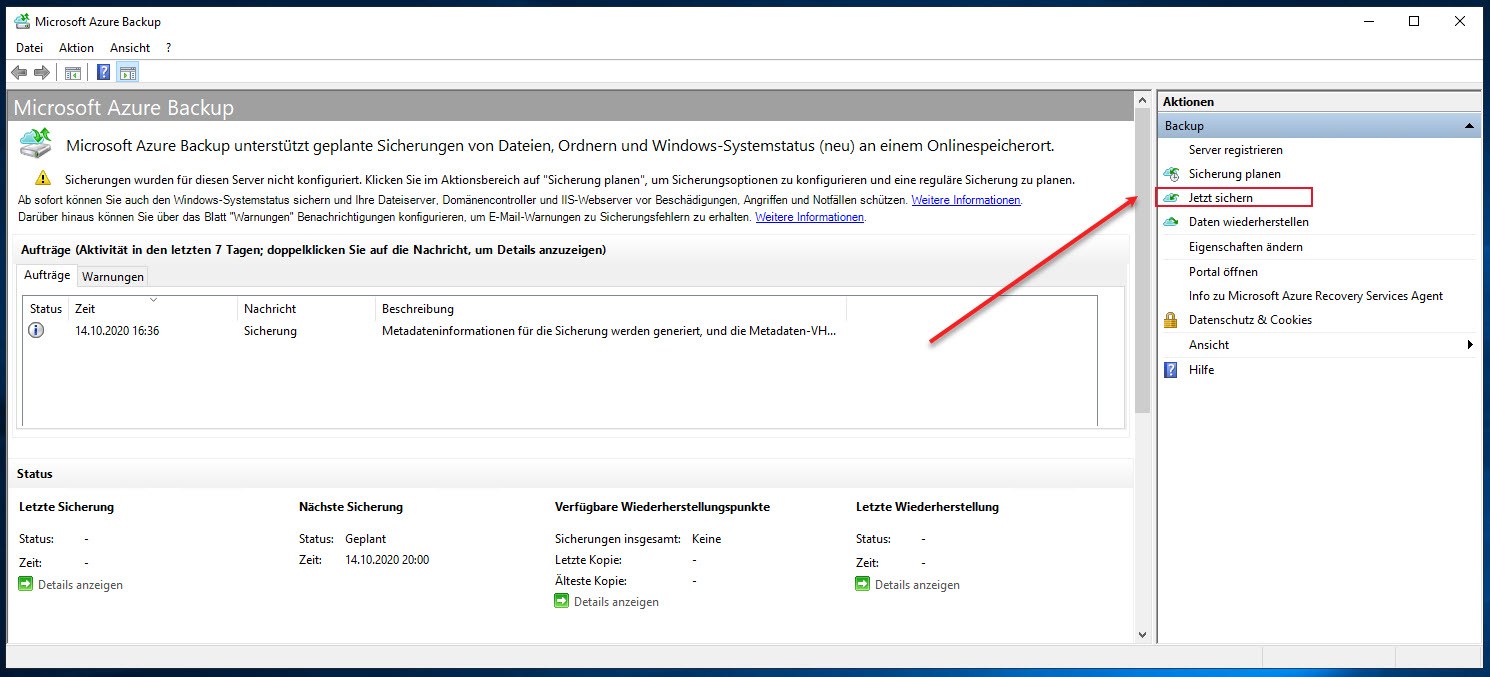Select the Aufträge tab
The width and height of the screenshot is (1490, 677).
(46, 274)
